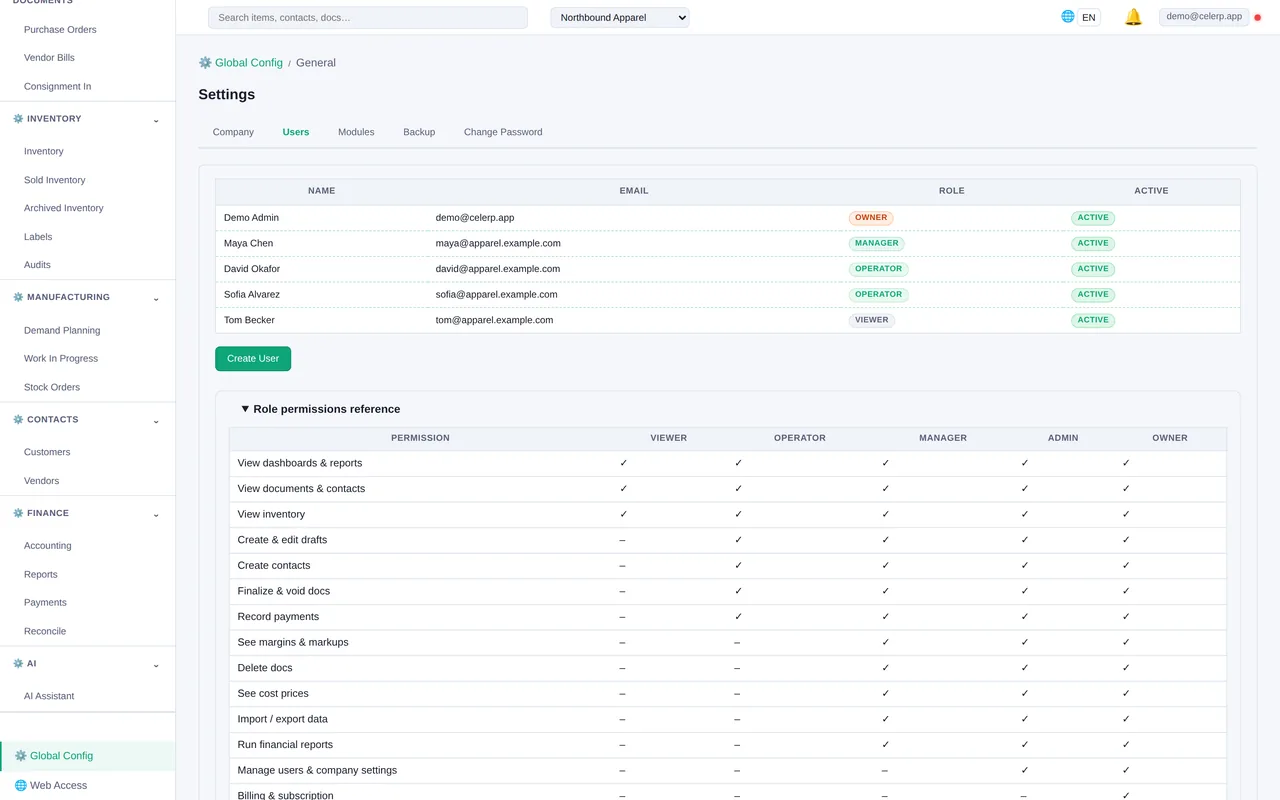Open the EN language selector
Viewport: 1280px width, 800px height.
1089,18
